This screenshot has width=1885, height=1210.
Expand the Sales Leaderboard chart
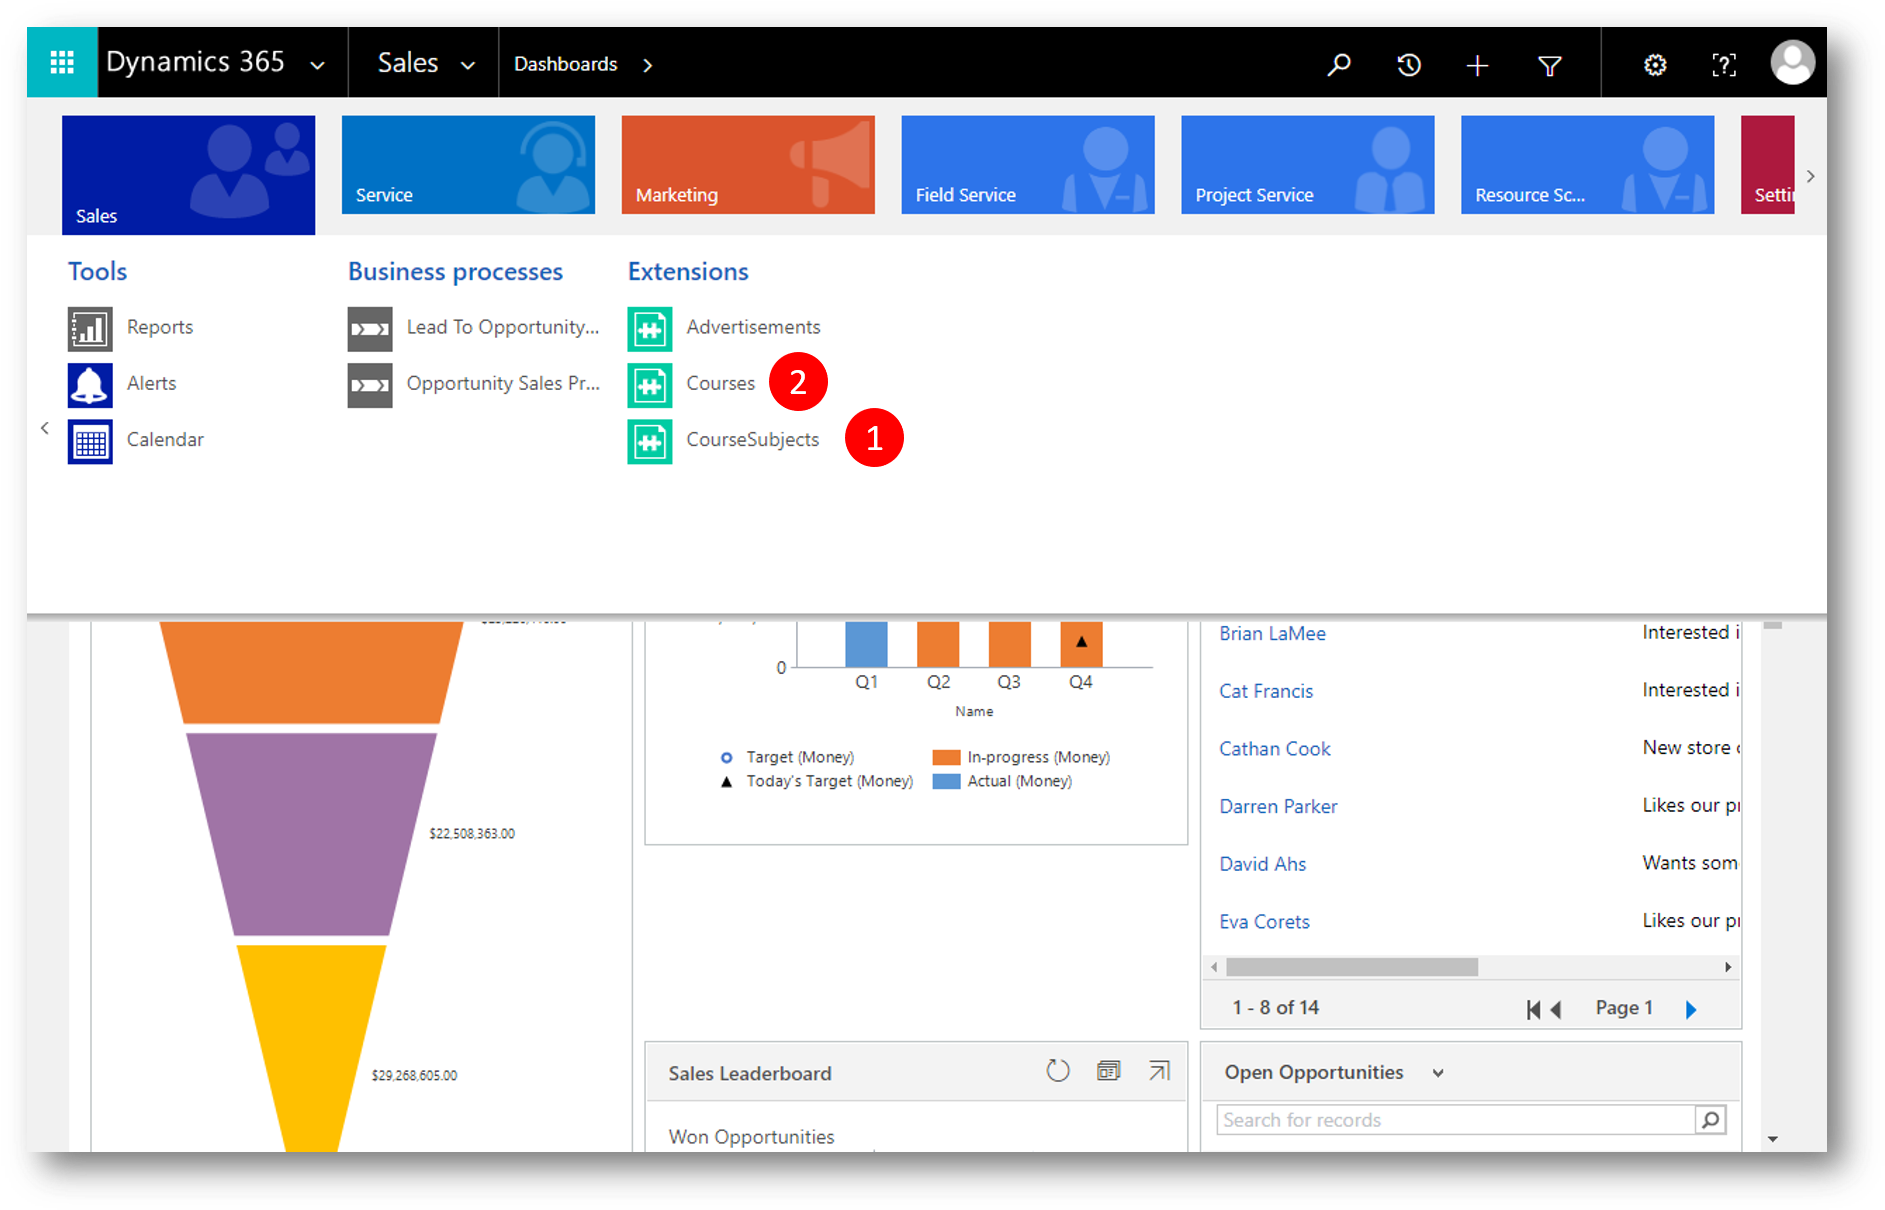tap(1159, 1071)
